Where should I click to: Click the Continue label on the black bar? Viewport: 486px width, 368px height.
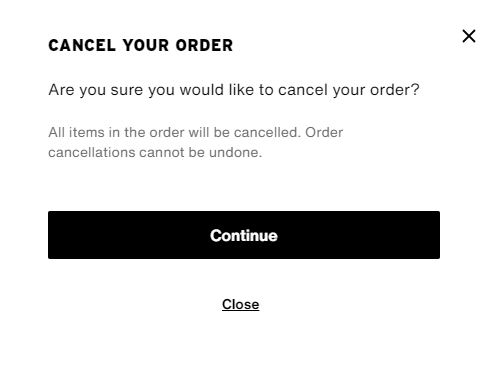point(244,235)
